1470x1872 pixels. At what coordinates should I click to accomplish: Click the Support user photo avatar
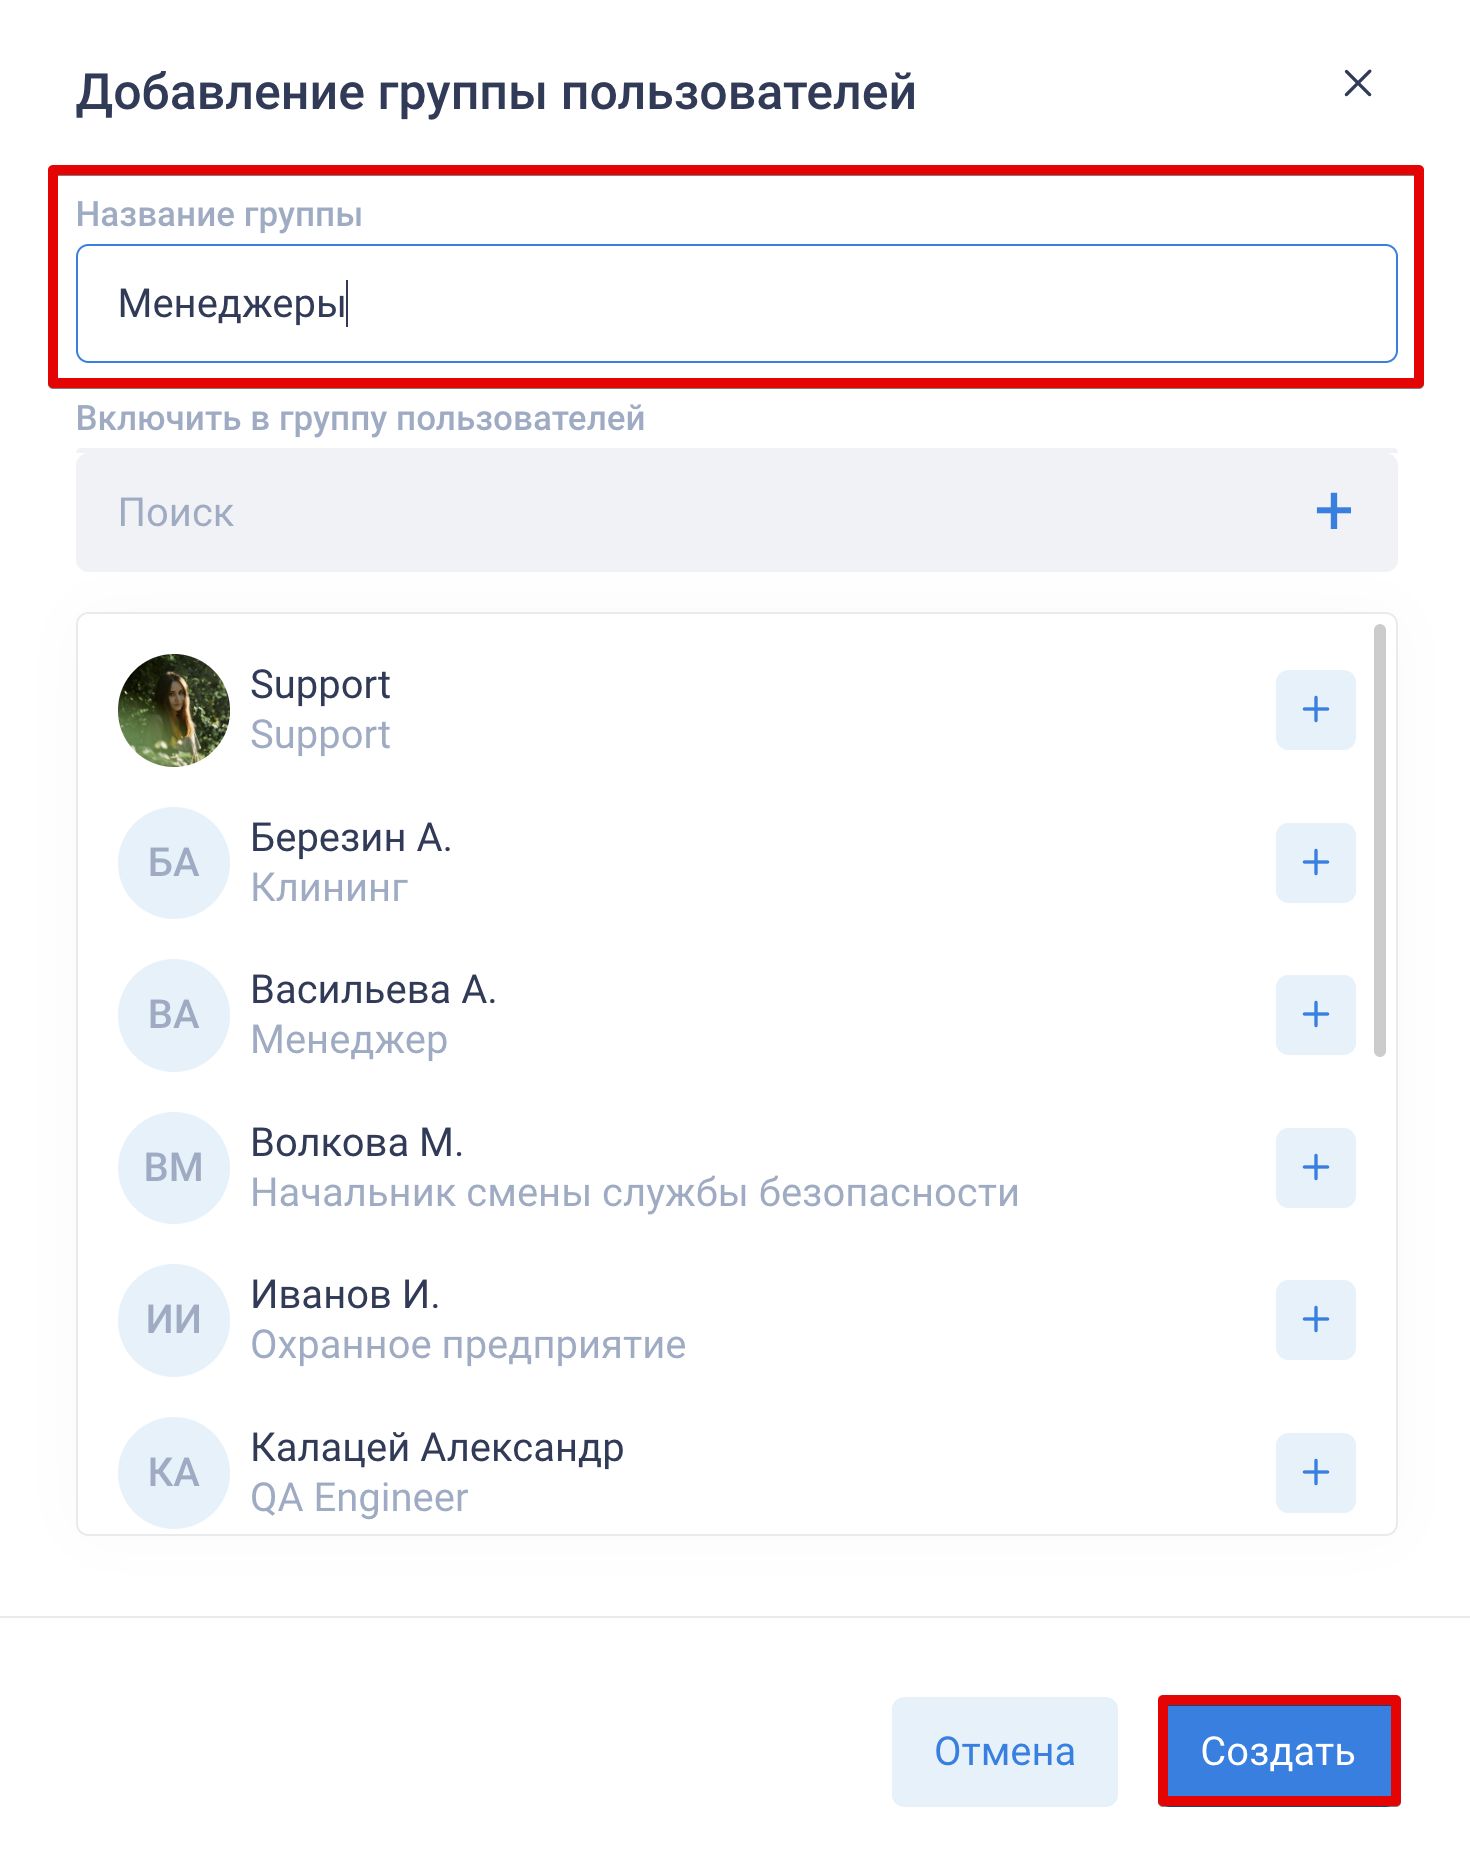click(174, 710)
